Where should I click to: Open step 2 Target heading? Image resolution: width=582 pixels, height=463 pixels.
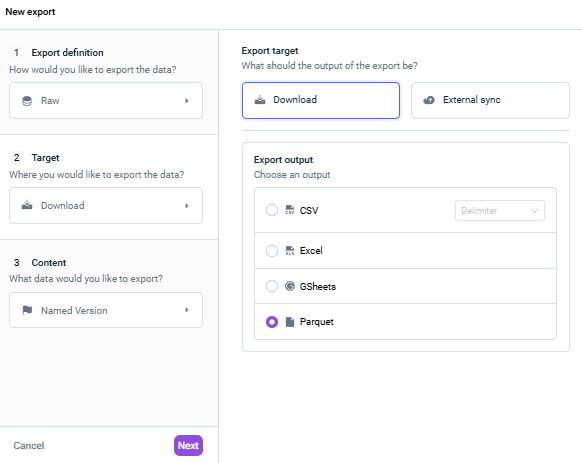(45, 157)
